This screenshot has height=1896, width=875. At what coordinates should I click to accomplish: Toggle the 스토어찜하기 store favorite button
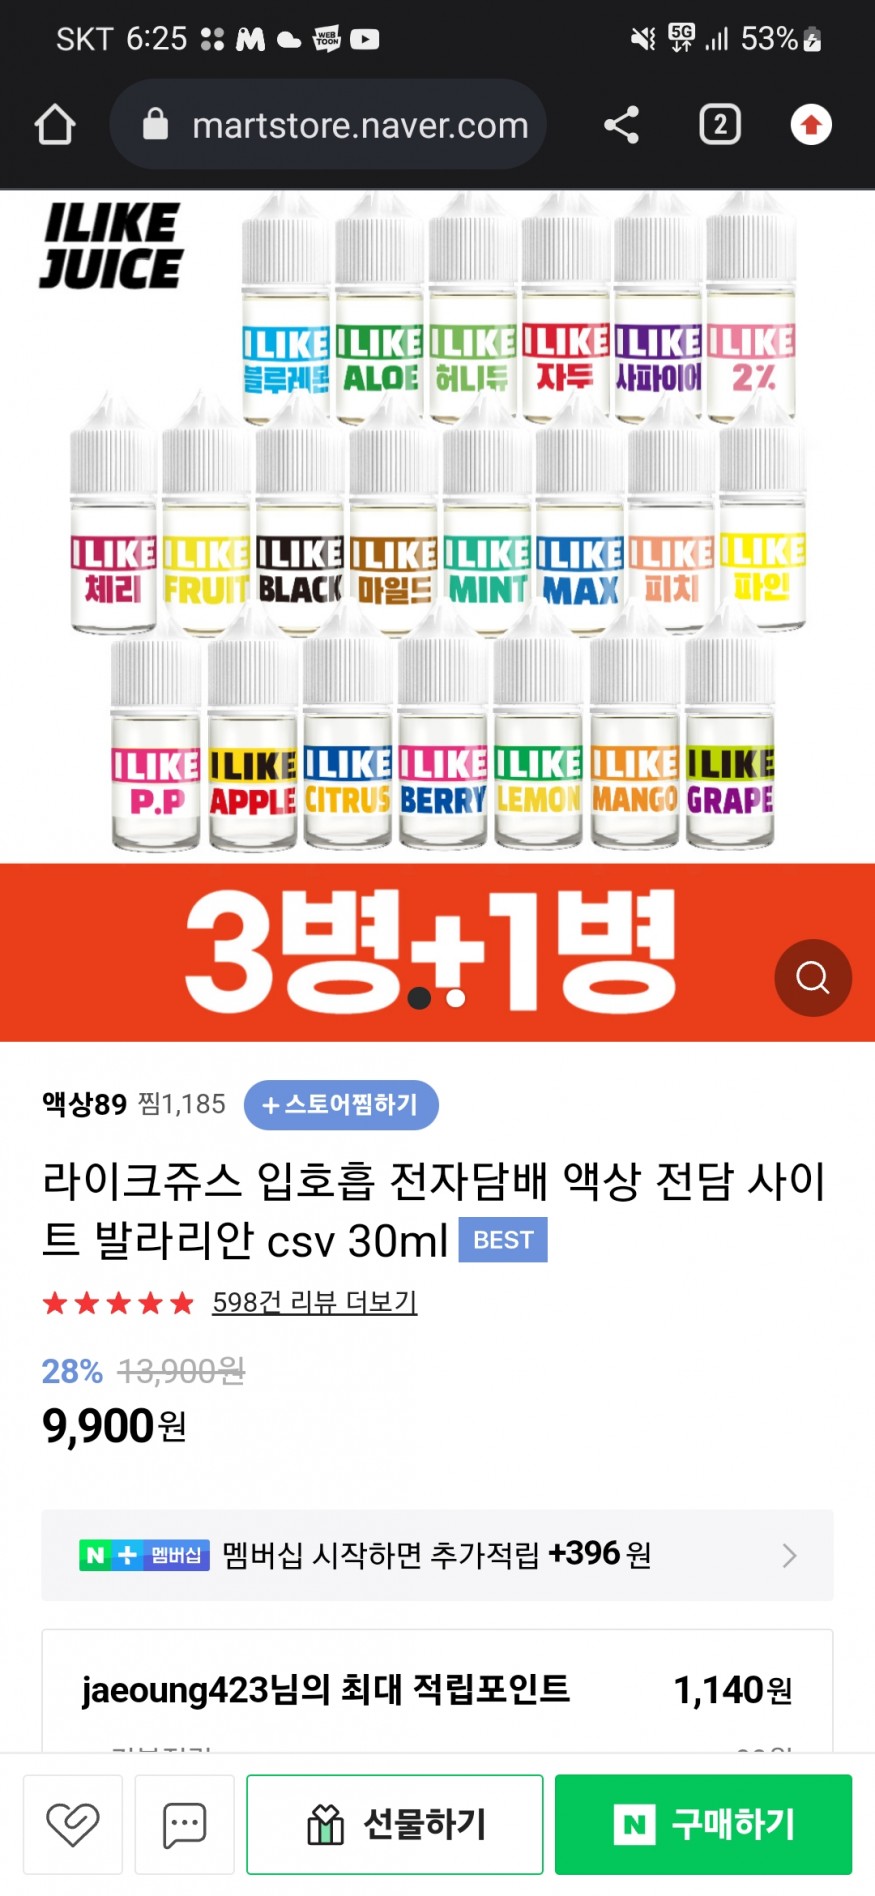point(341,1105)
